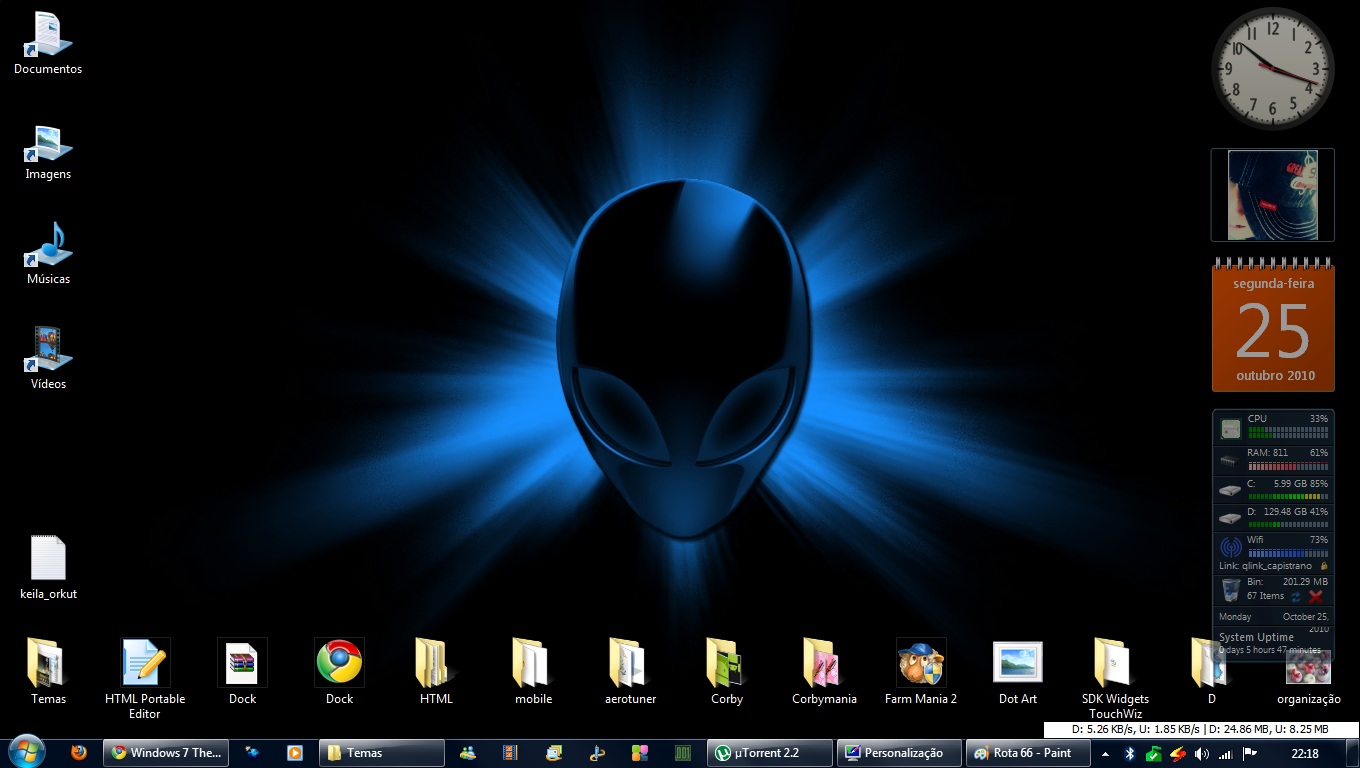Viewport: 1360px width, 768px height.
Task: Click the RAM usage bar in gadget
Action: click(x=1288, y=467)
